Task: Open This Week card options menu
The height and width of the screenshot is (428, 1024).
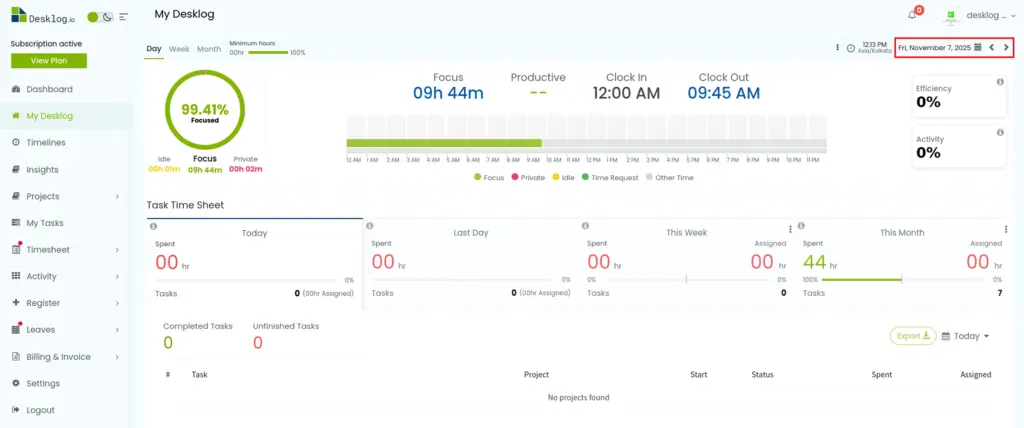Action: pyautogui.click(x=790, y=230)
